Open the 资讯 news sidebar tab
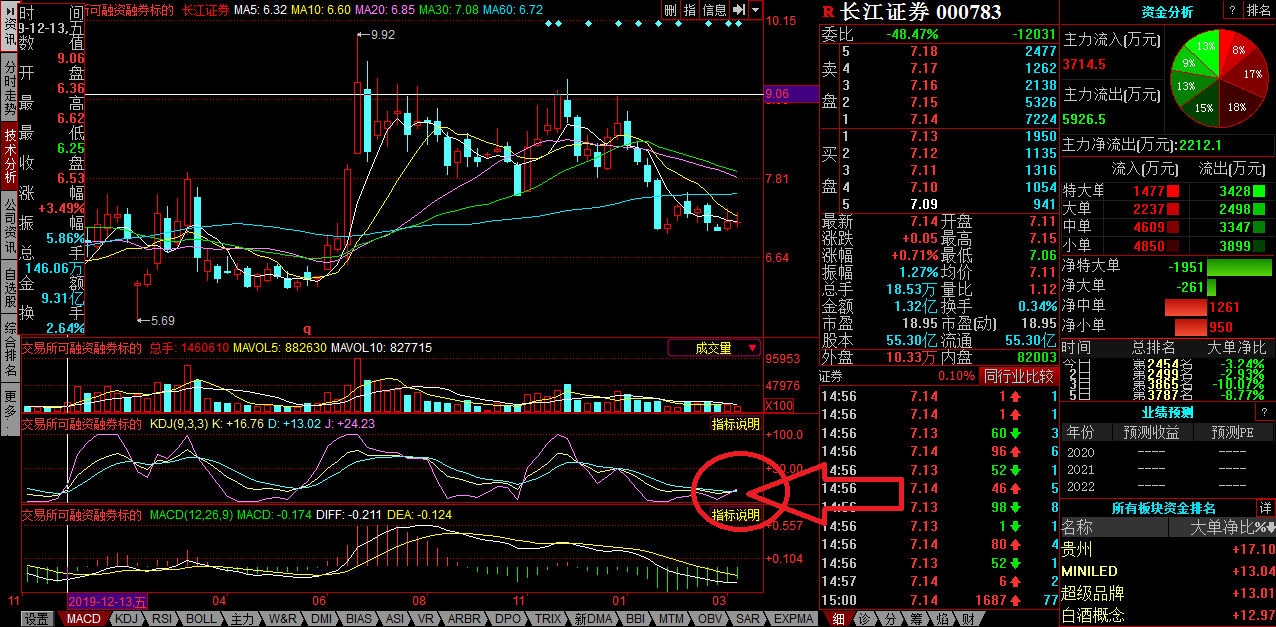The image size is (1276, 627). point(9,28)
